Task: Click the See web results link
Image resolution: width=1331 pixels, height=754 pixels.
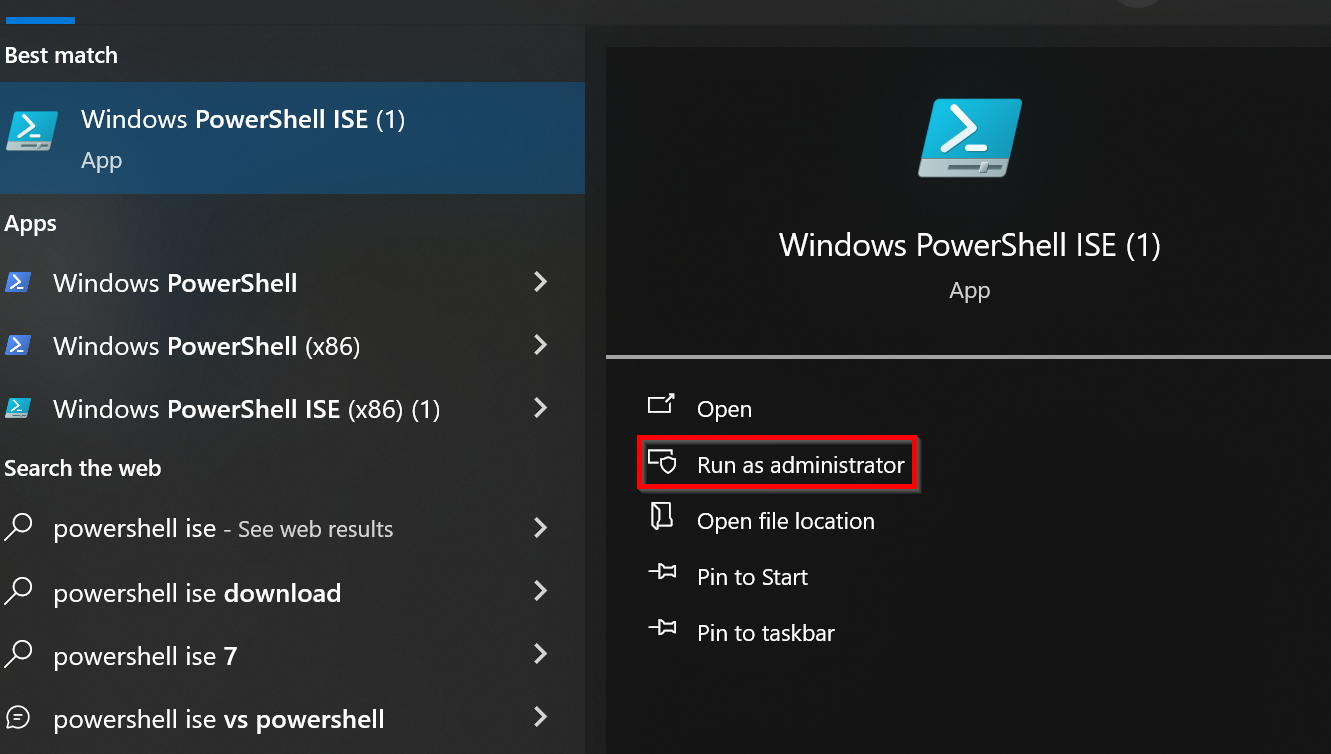Action: 316,528
